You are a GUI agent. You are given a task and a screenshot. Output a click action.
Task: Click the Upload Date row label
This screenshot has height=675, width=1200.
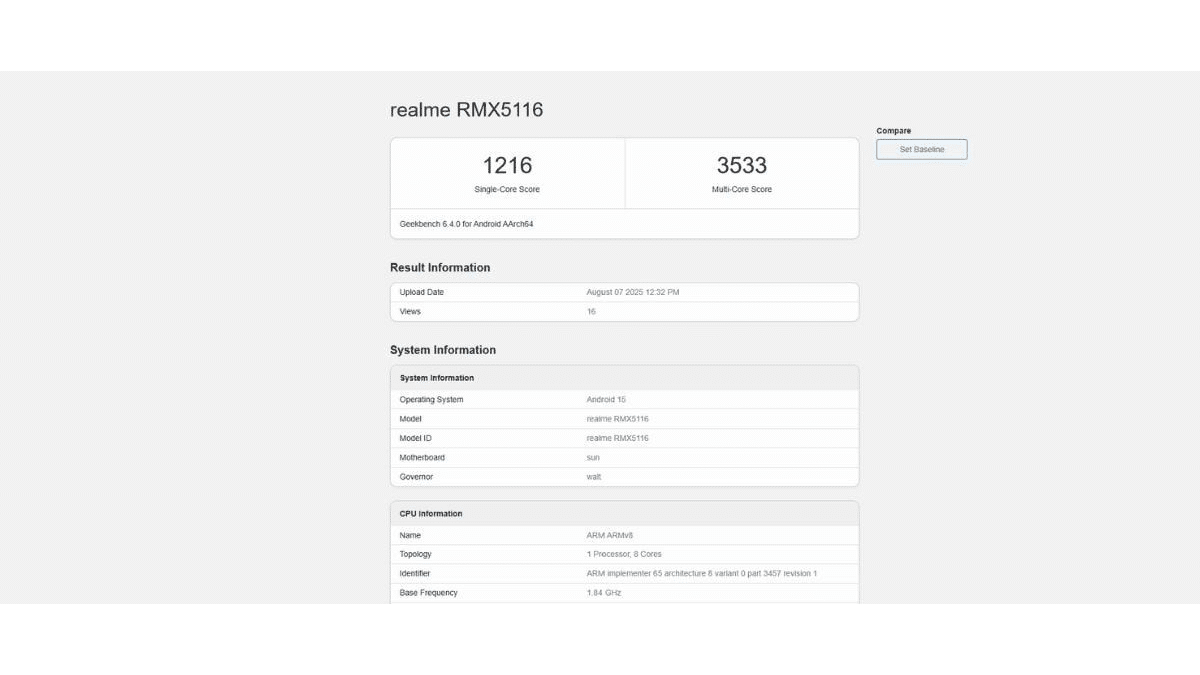pos(422,292)
